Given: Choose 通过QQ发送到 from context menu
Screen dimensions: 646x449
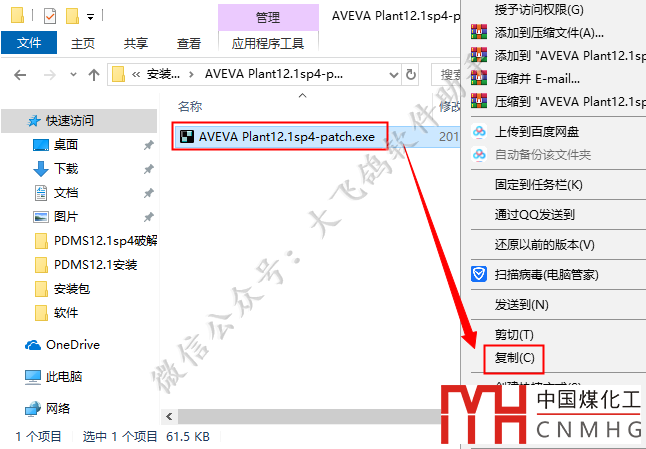Looking at the screenshot, I should [x=534, y=215].
